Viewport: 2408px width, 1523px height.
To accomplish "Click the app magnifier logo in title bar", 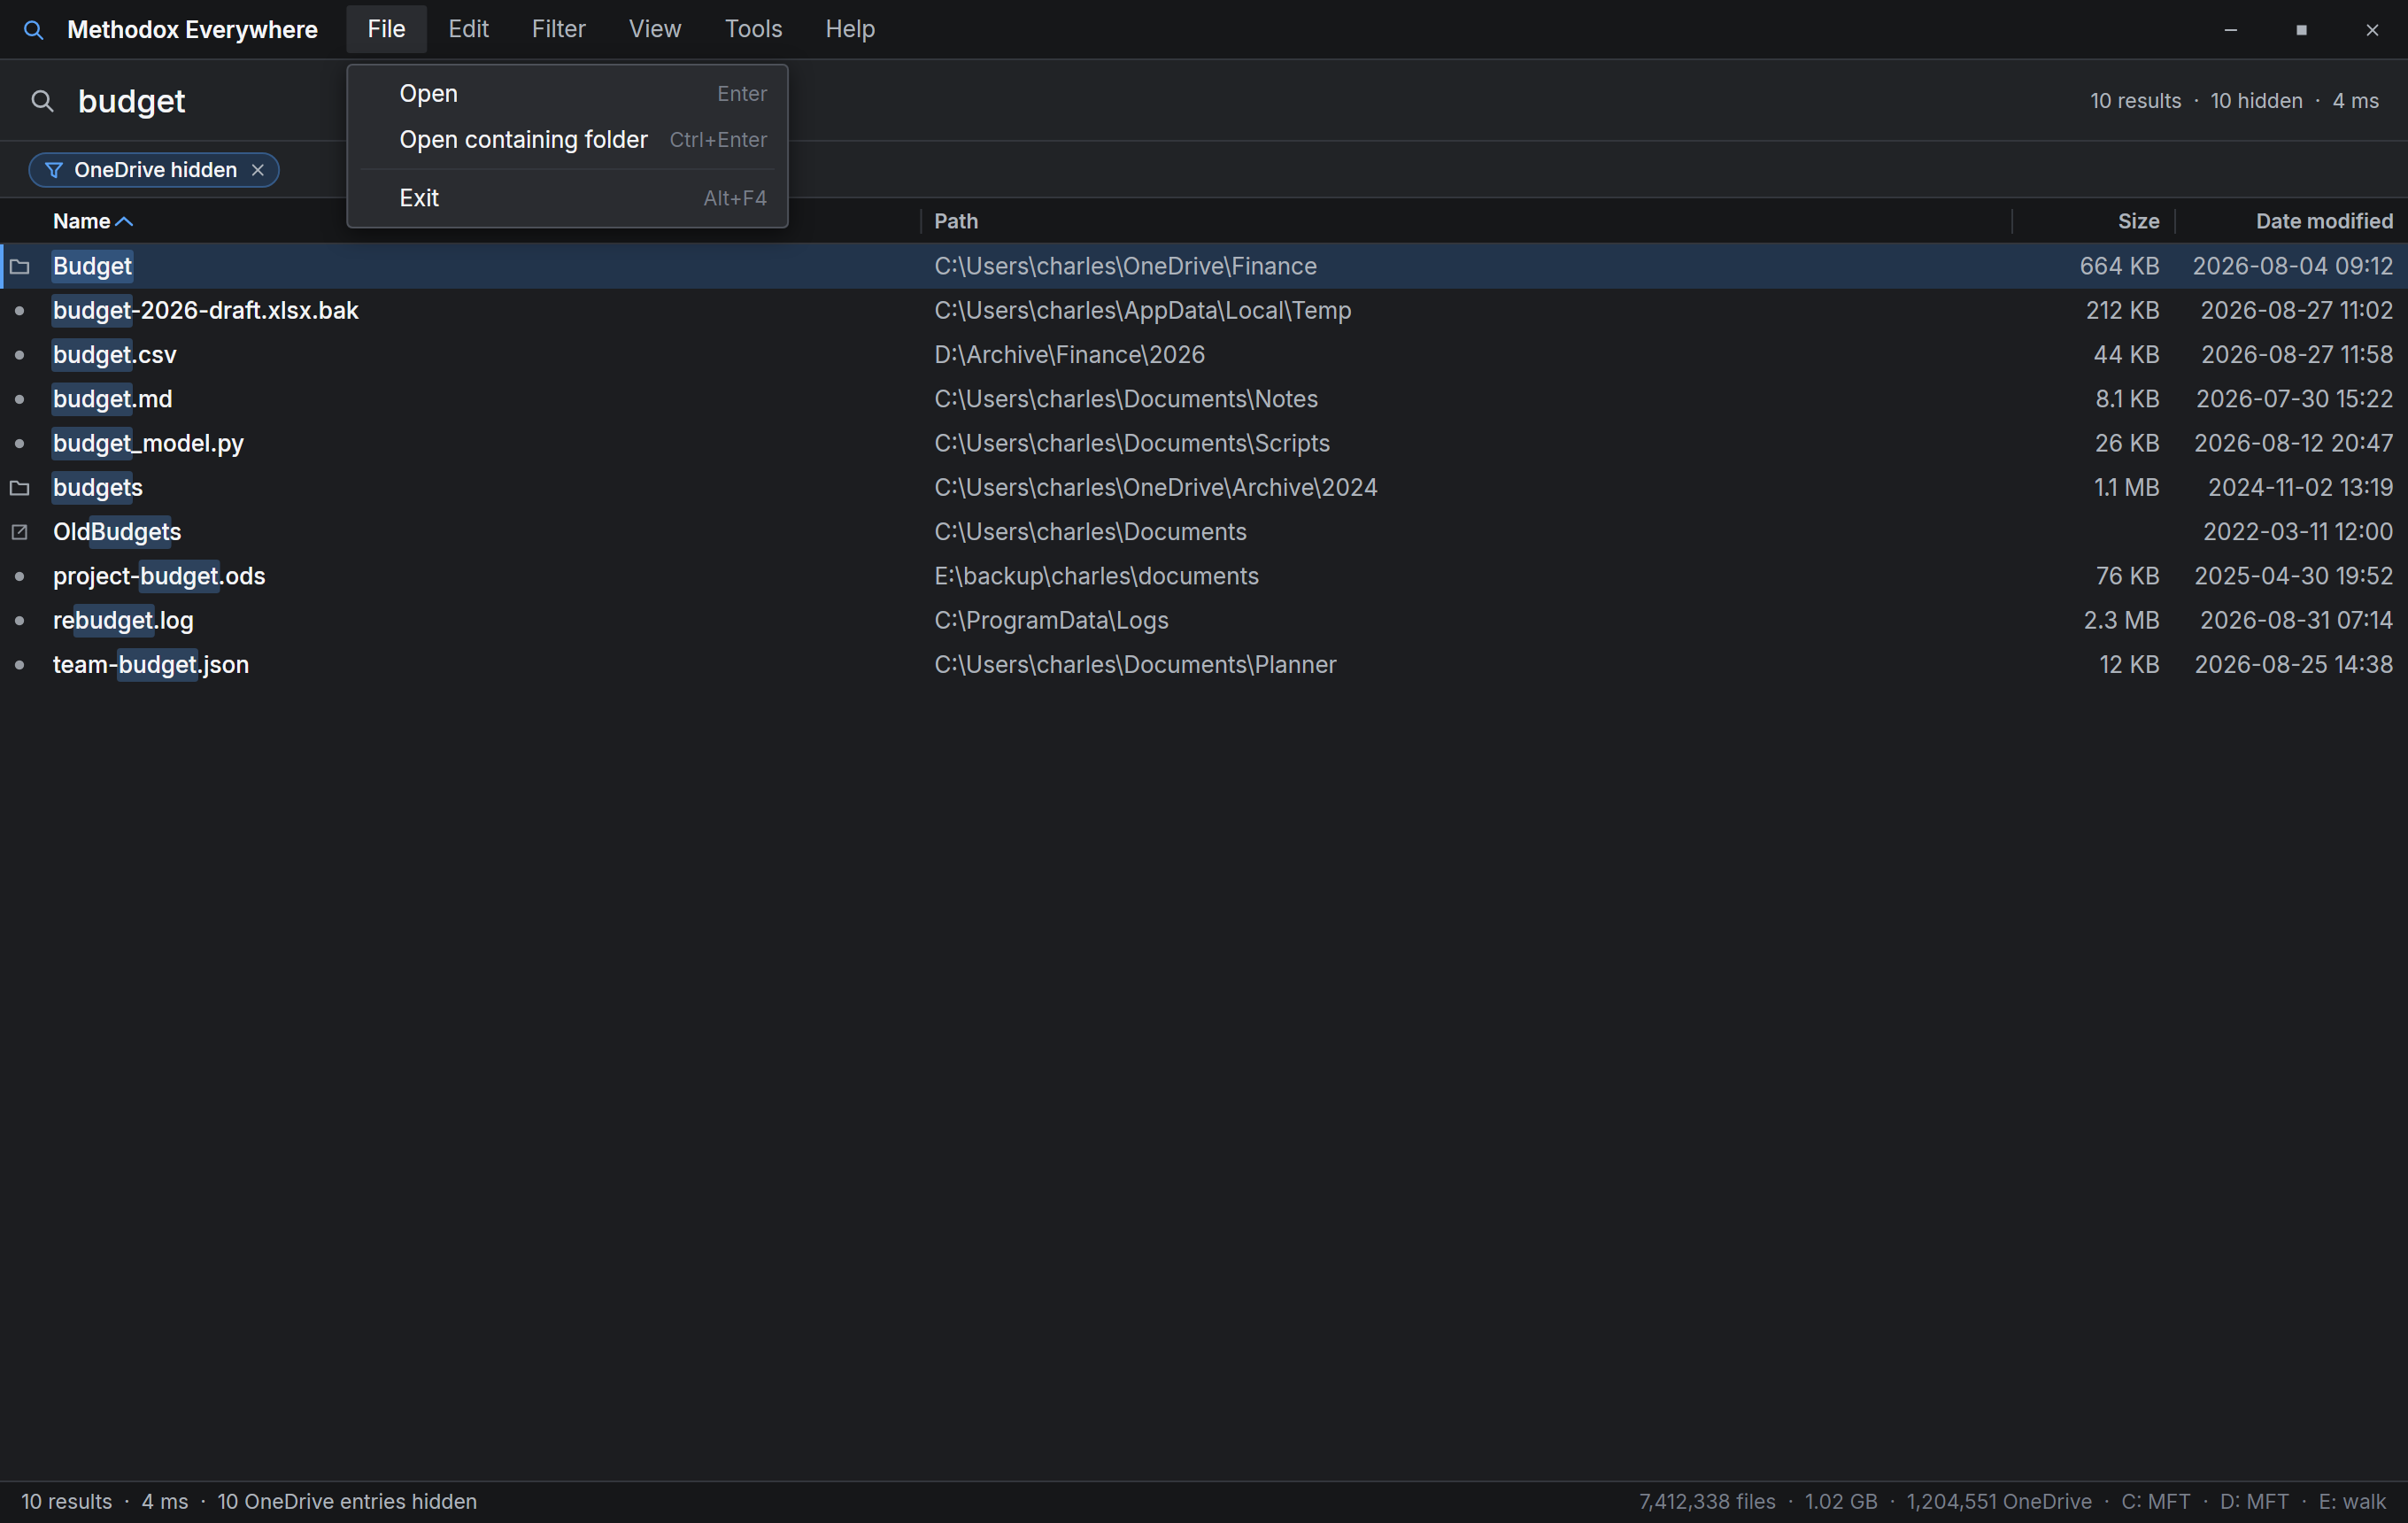I will pyautogui.click(x=34, y=30).
